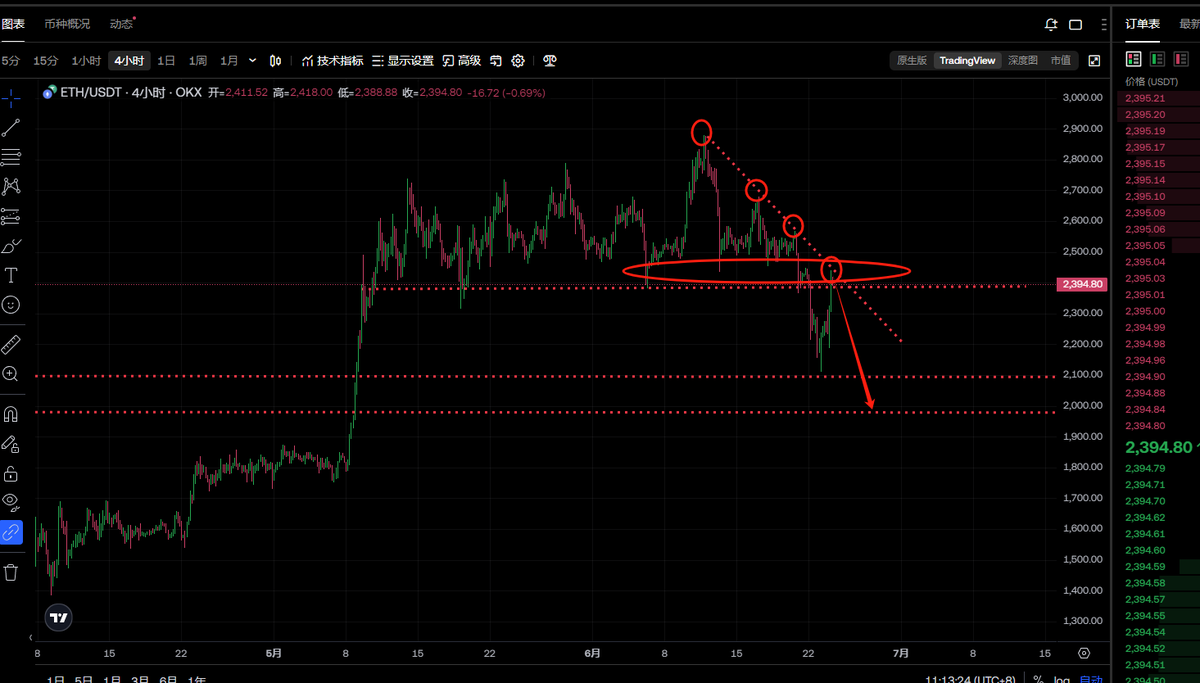The image size is (1200, 683).
Task: Toggle stay-in-drawing-mode pencil lock
Action: tap(11, 444)
